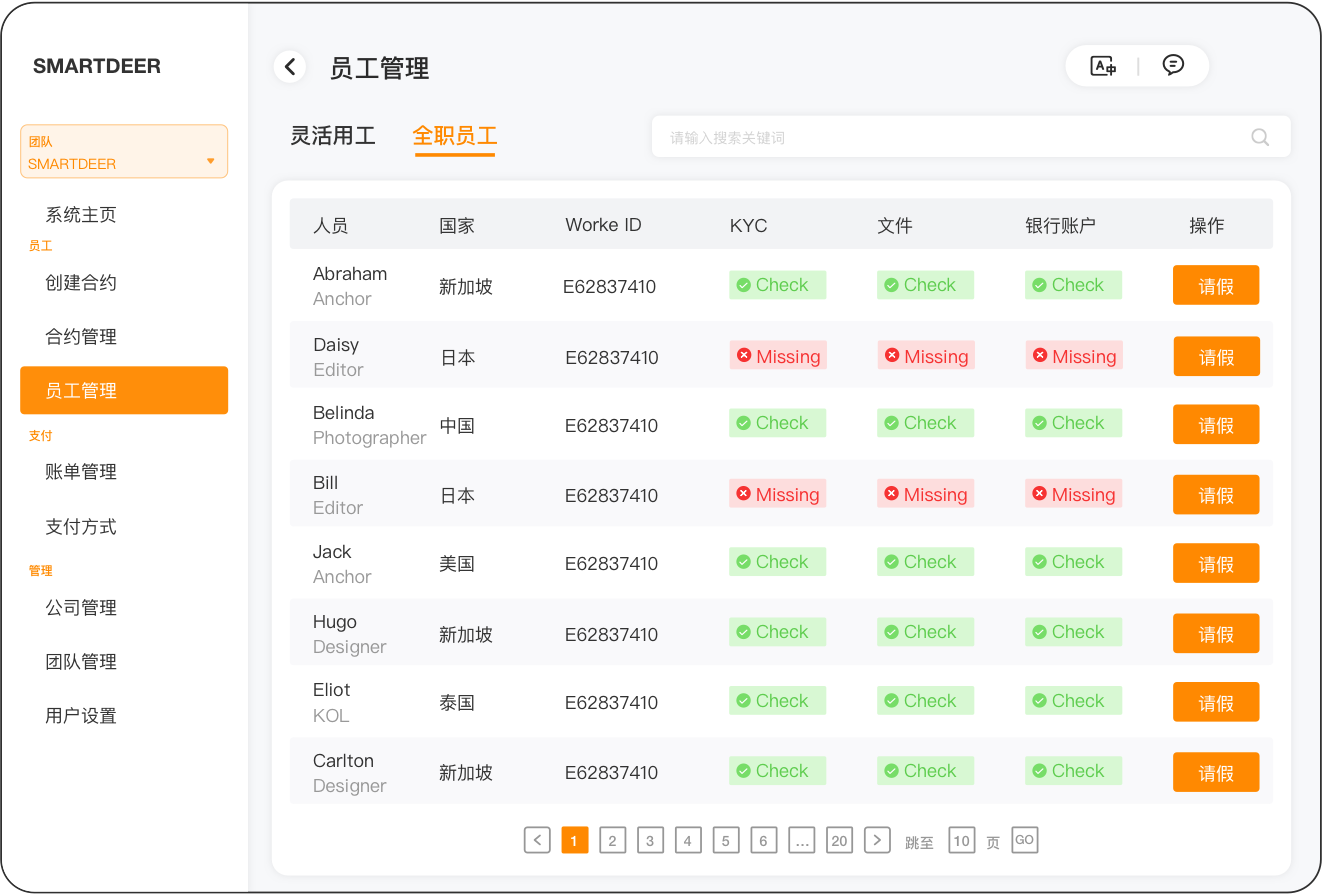This screenshot has width=1322, height=894.
Task: Click Bill's red 文件 Missing status icon
Action: (x=889, y=493)
